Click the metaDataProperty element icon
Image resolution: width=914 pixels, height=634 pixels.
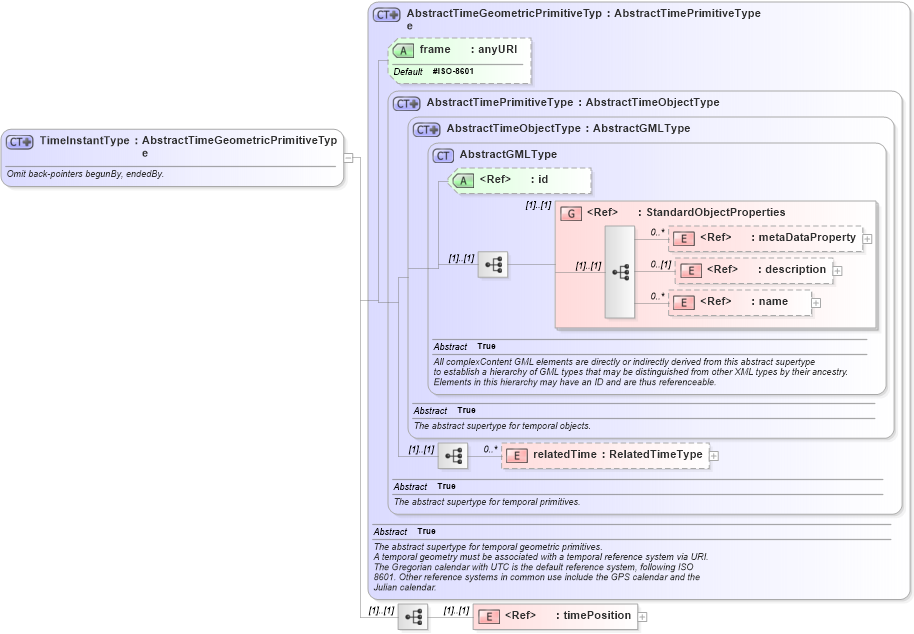click(684, 239)
